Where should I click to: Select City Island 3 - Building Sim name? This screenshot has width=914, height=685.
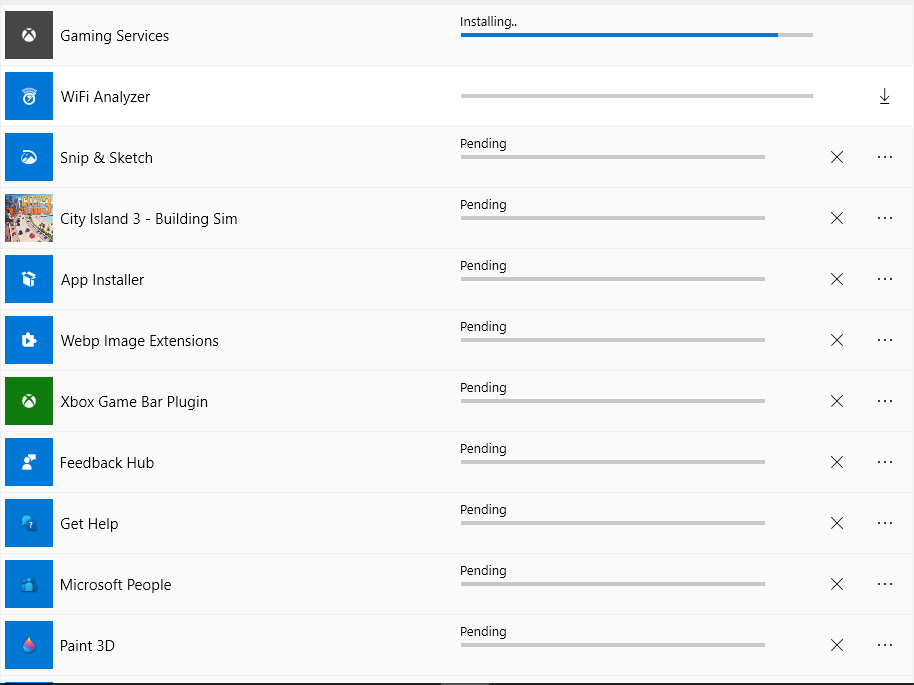149,219
